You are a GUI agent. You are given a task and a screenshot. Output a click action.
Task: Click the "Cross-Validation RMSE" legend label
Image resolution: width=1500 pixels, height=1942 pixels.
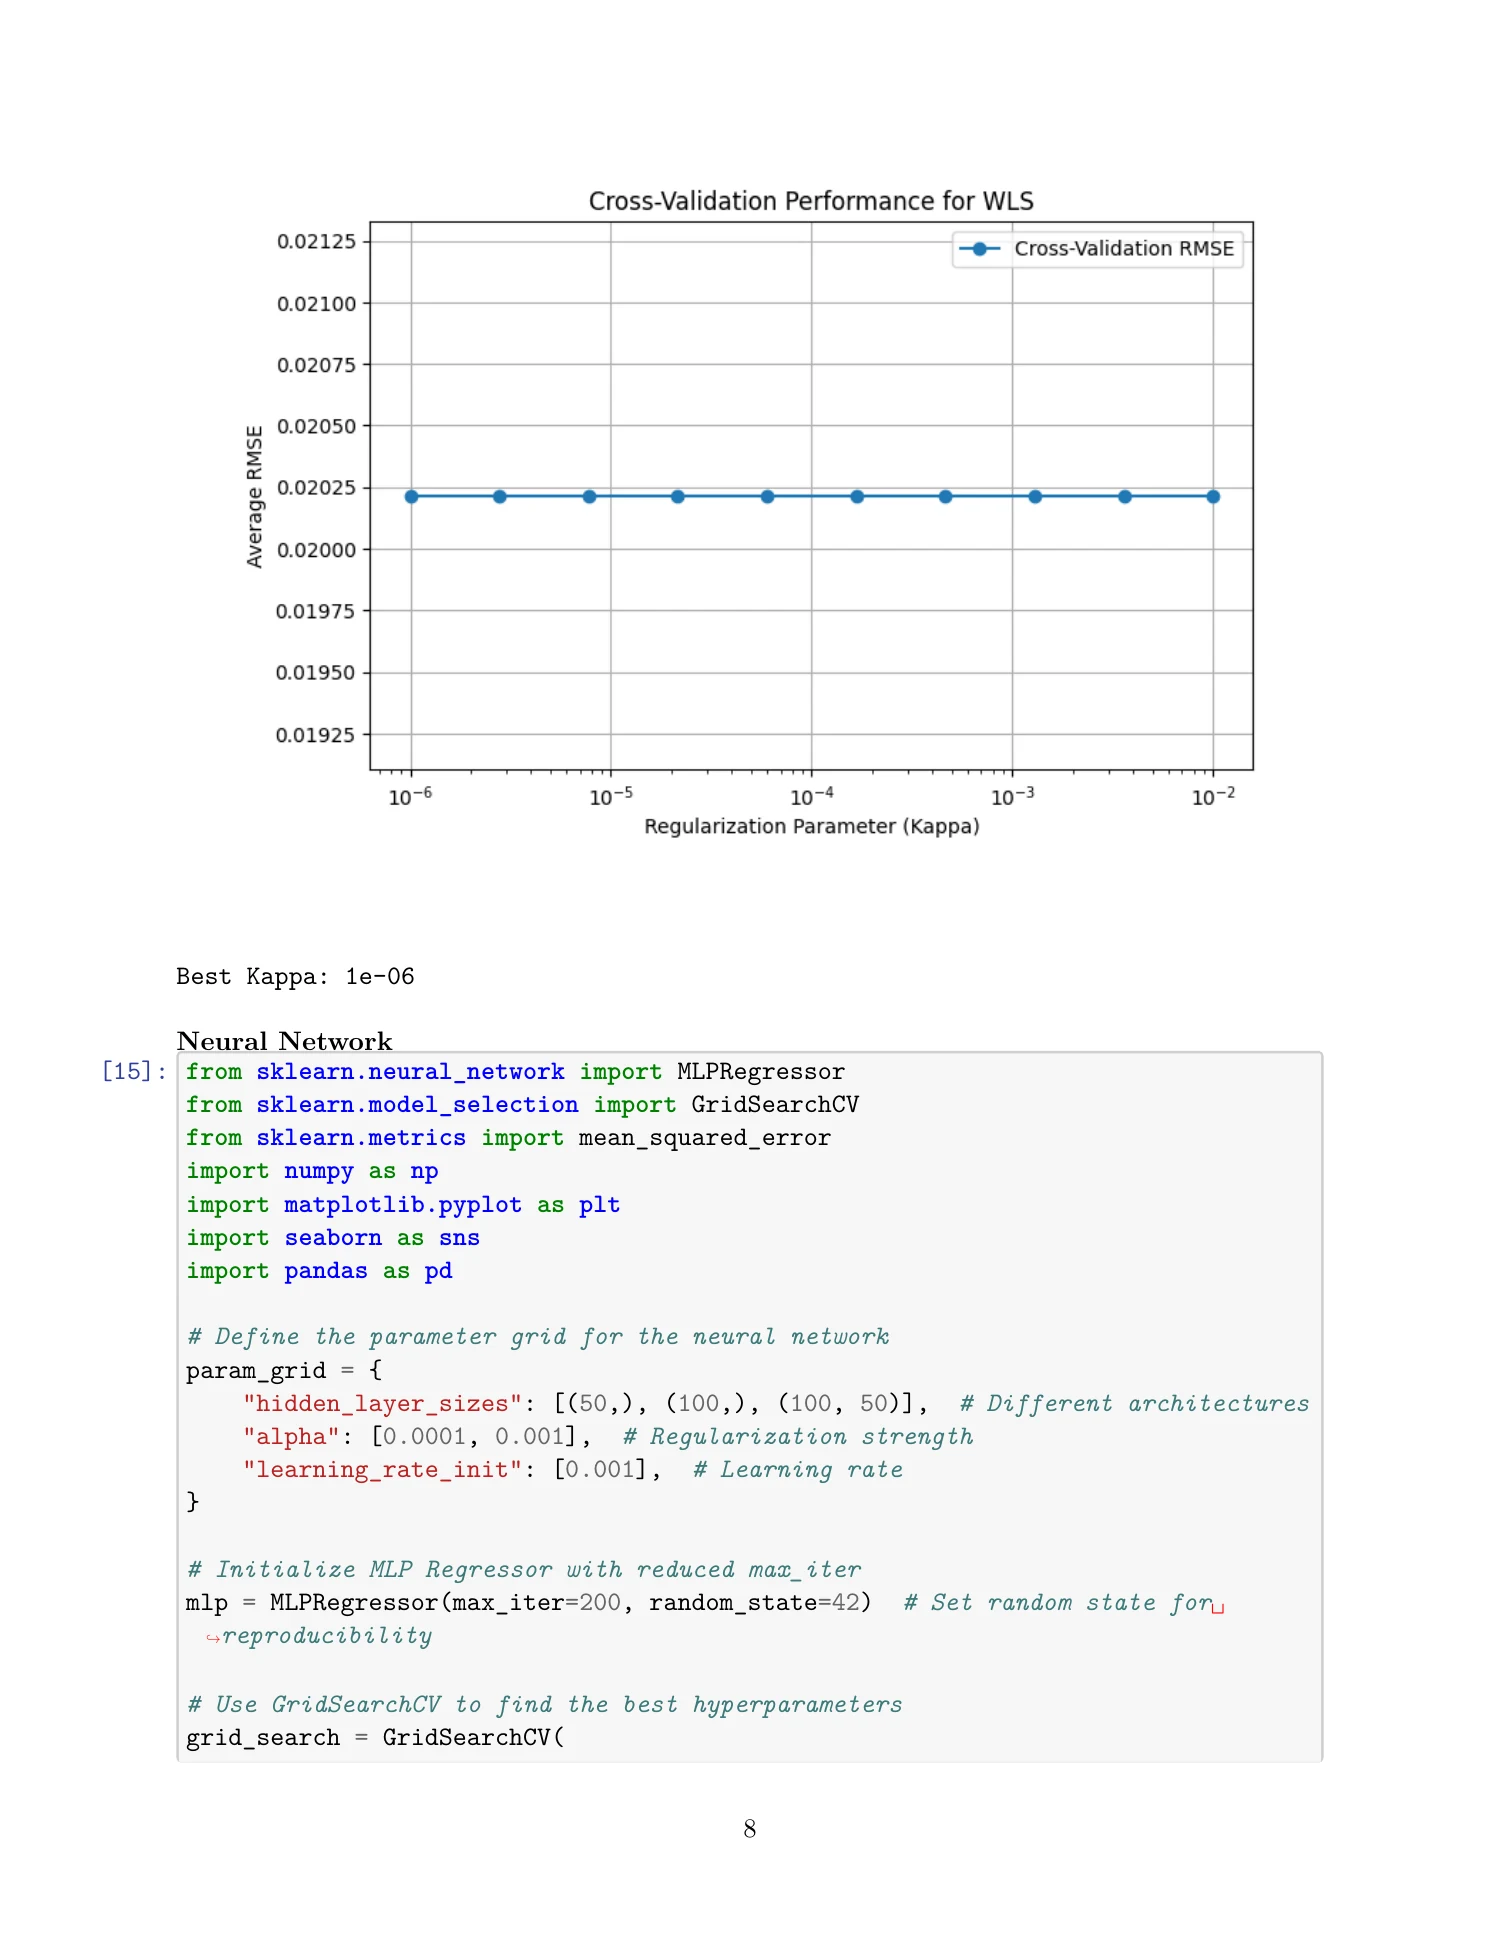point(1124,249)
